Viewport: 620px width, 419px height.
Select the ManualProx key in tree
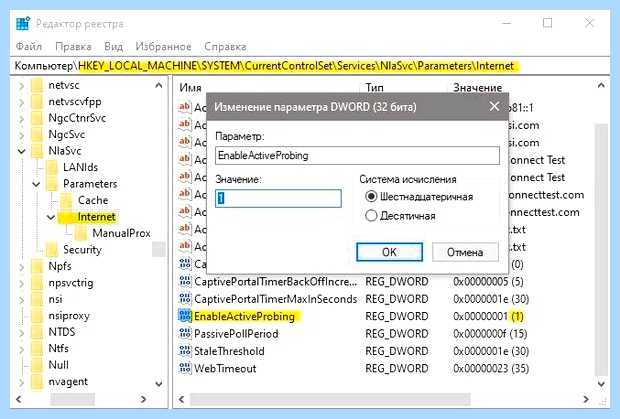pos(121,233)
